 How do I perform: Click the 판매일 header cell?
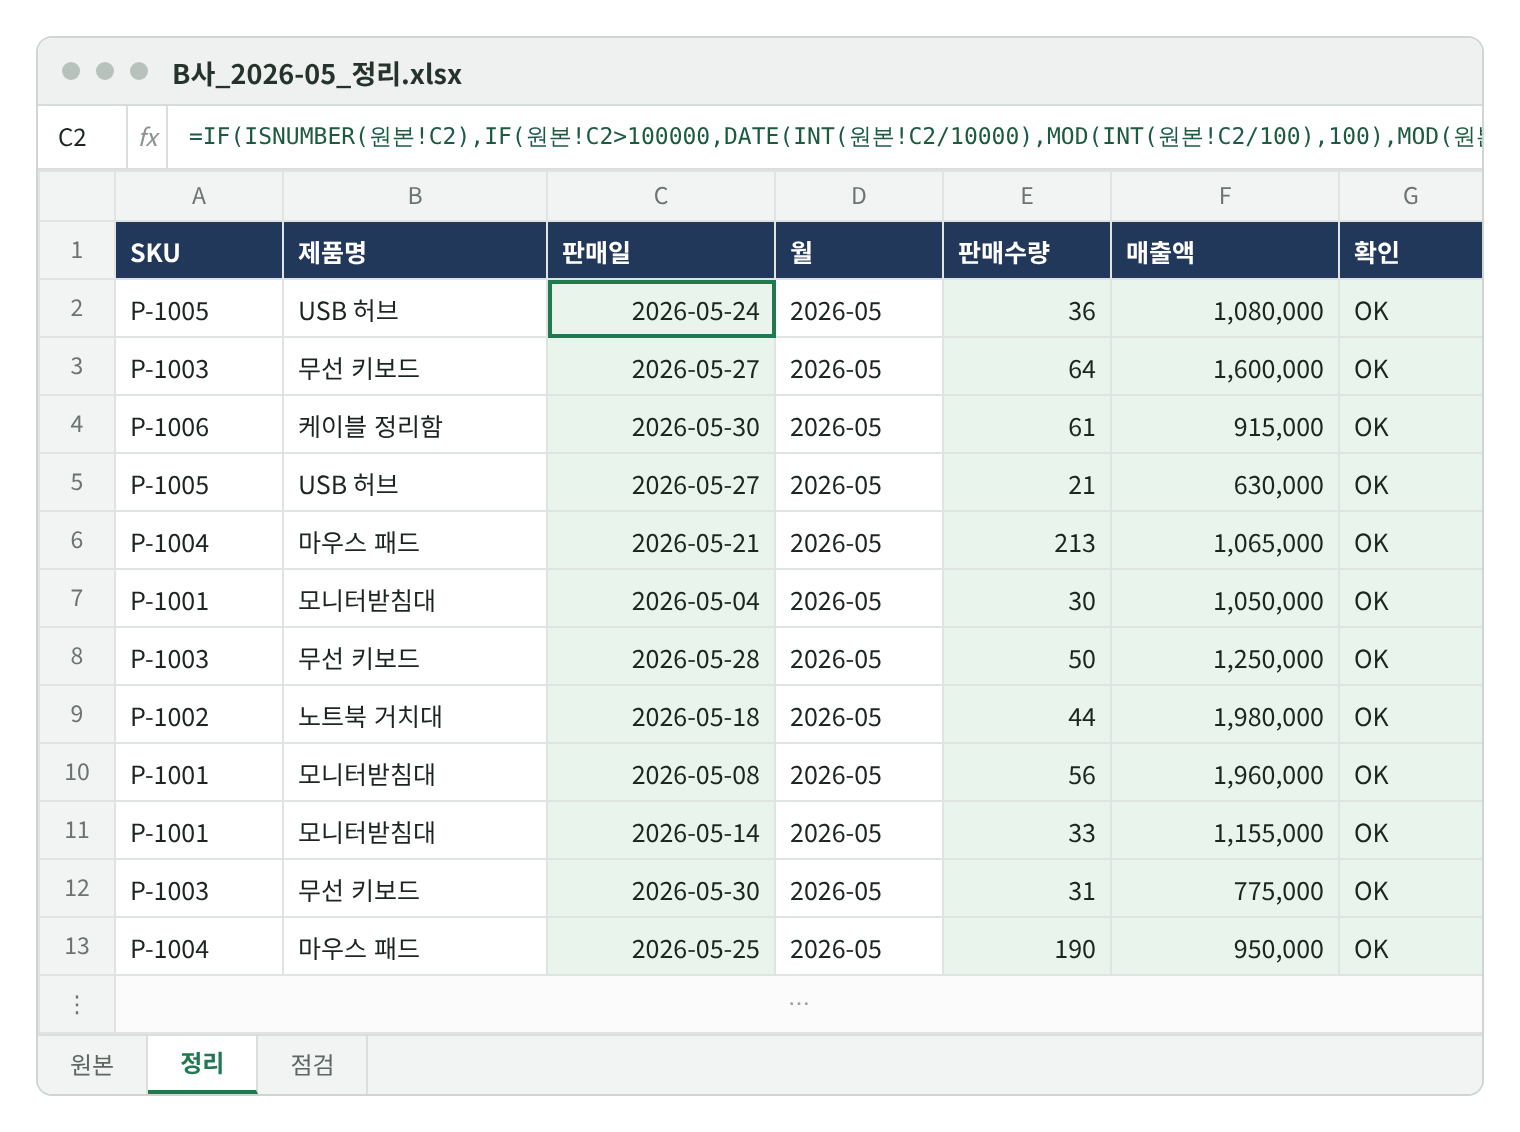point(661,250)
